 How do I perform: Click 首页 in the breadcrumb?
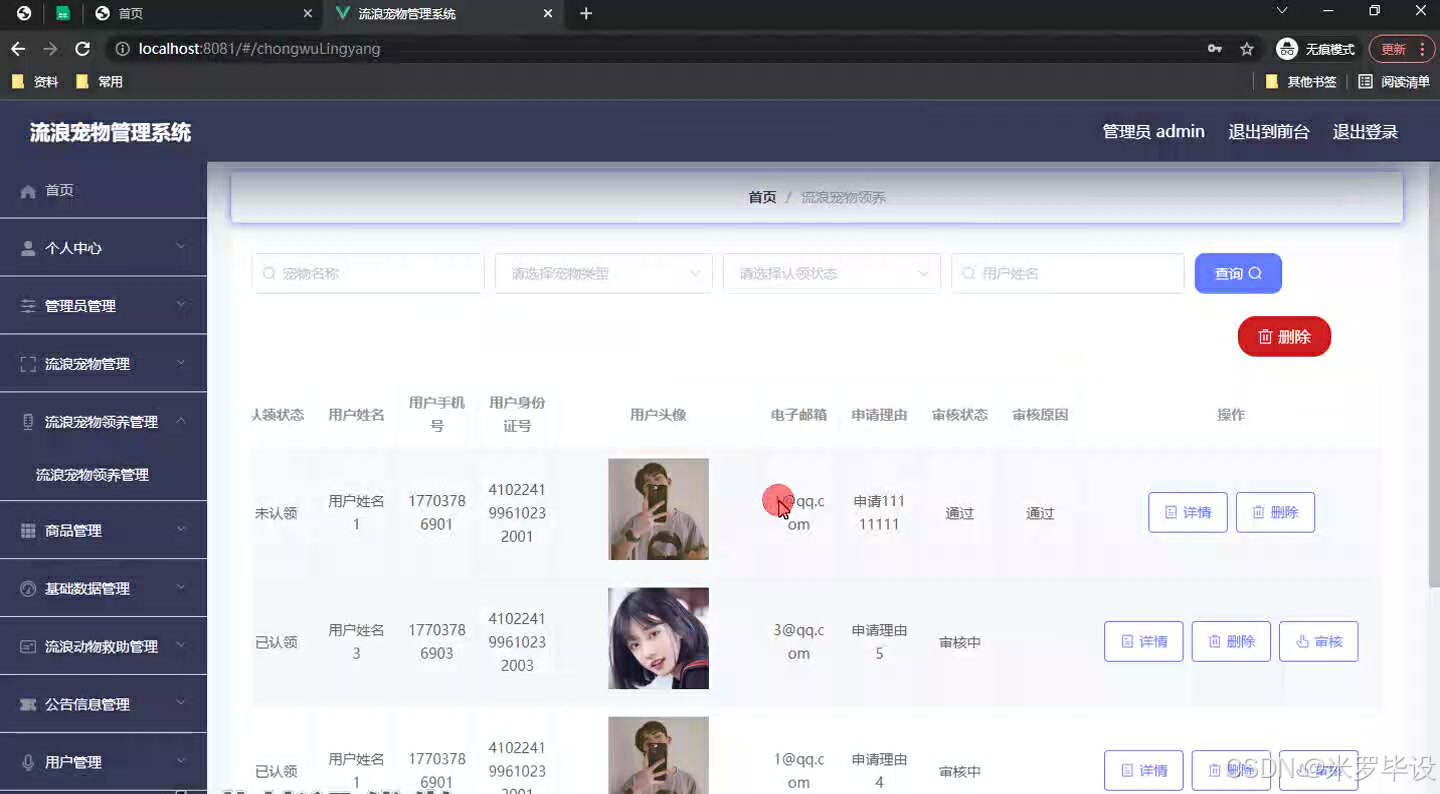(x=762, y=198)
